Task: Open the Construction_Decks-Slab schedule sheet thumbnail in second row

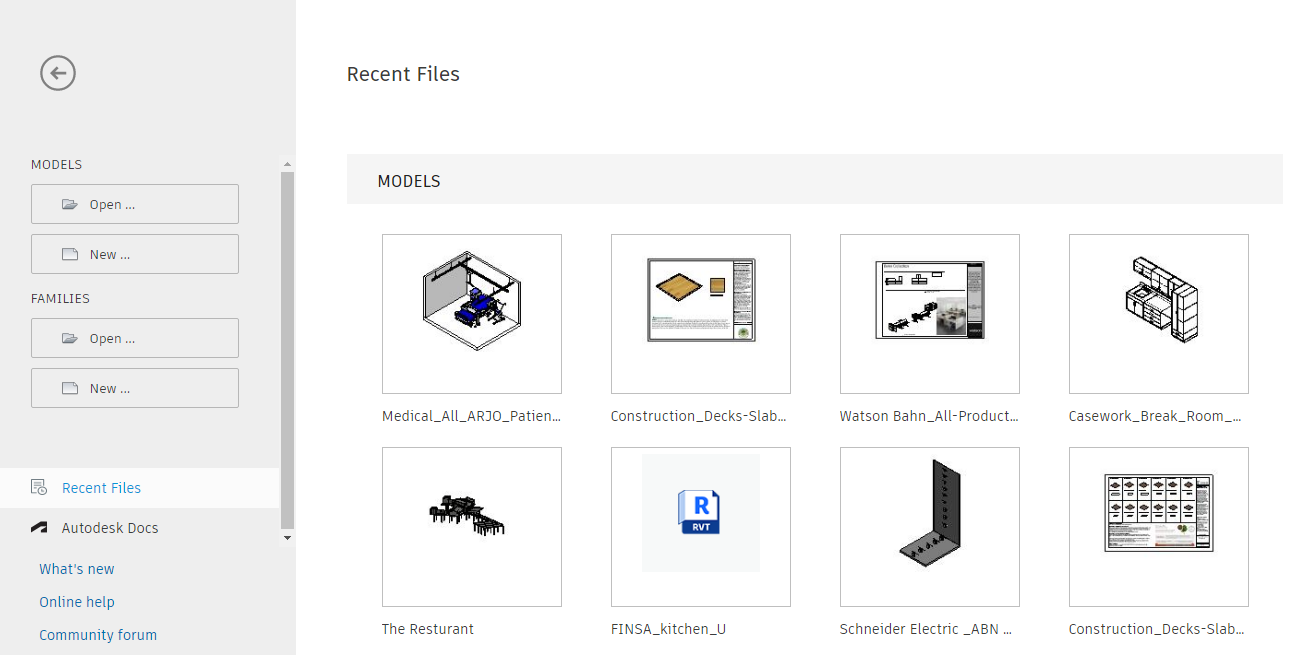Action: 1159,527
